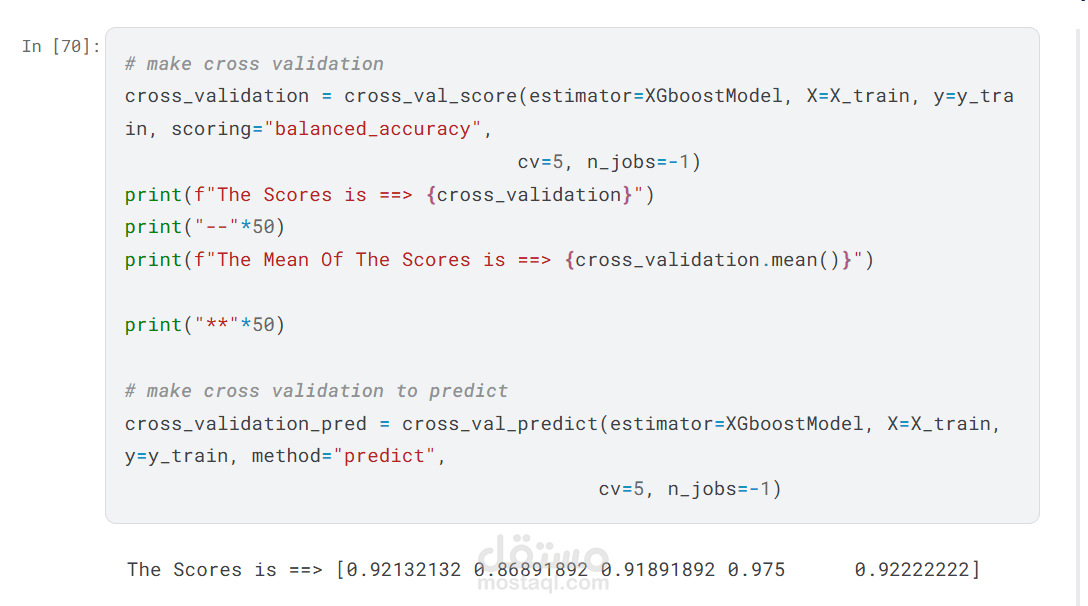
Task: Click the 'The Scores is ==>' output text
Action: pos(225,570)
